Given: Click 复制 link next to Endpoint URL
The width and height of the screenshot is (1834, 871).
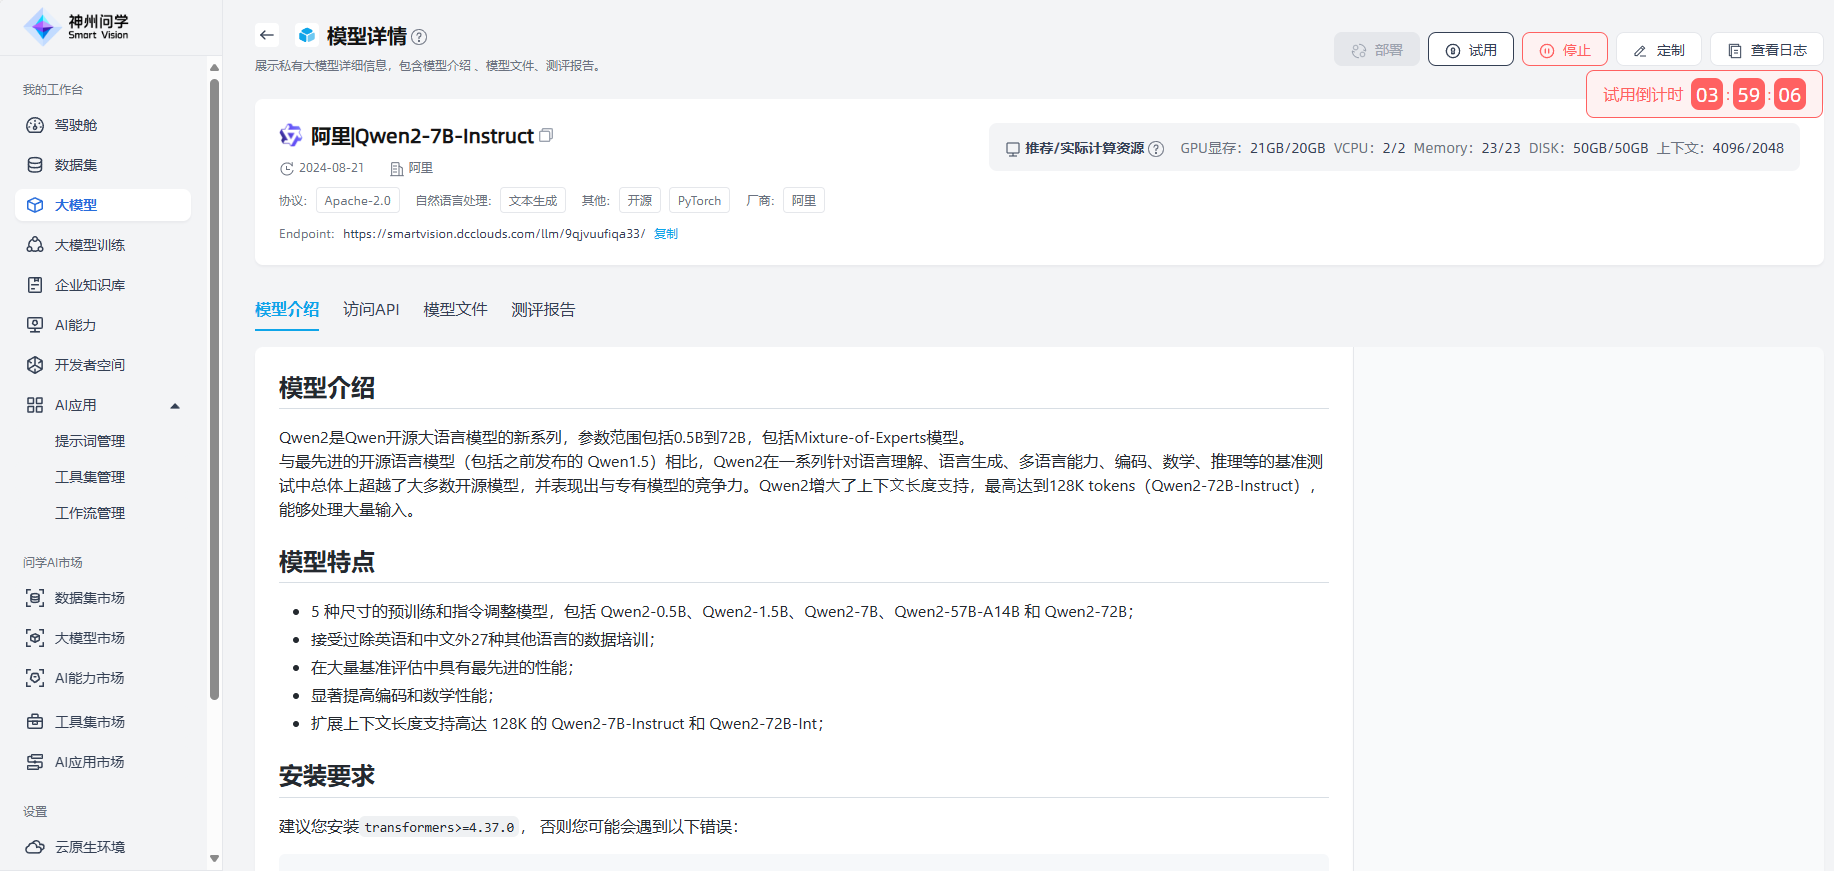Looking at the screenshot, I should pos(666,234).
